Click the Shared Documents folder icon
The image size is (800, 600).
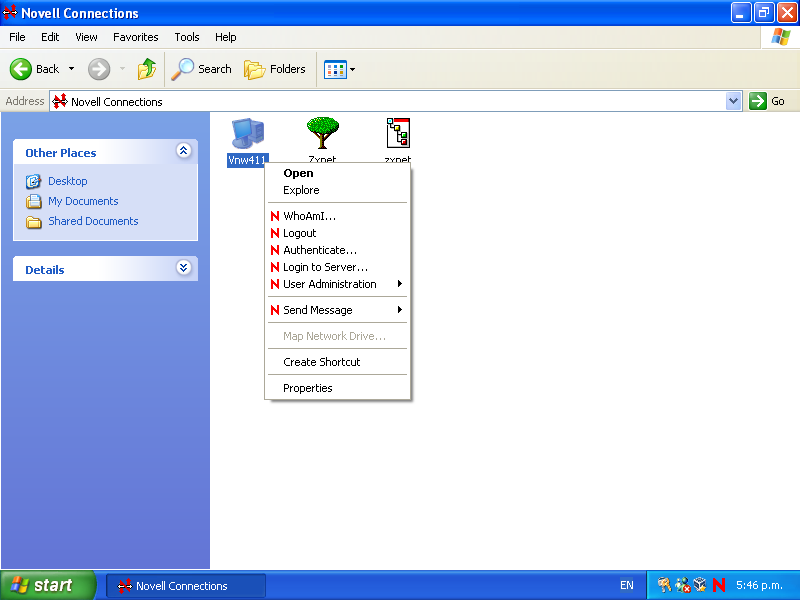tap(34, 221)
